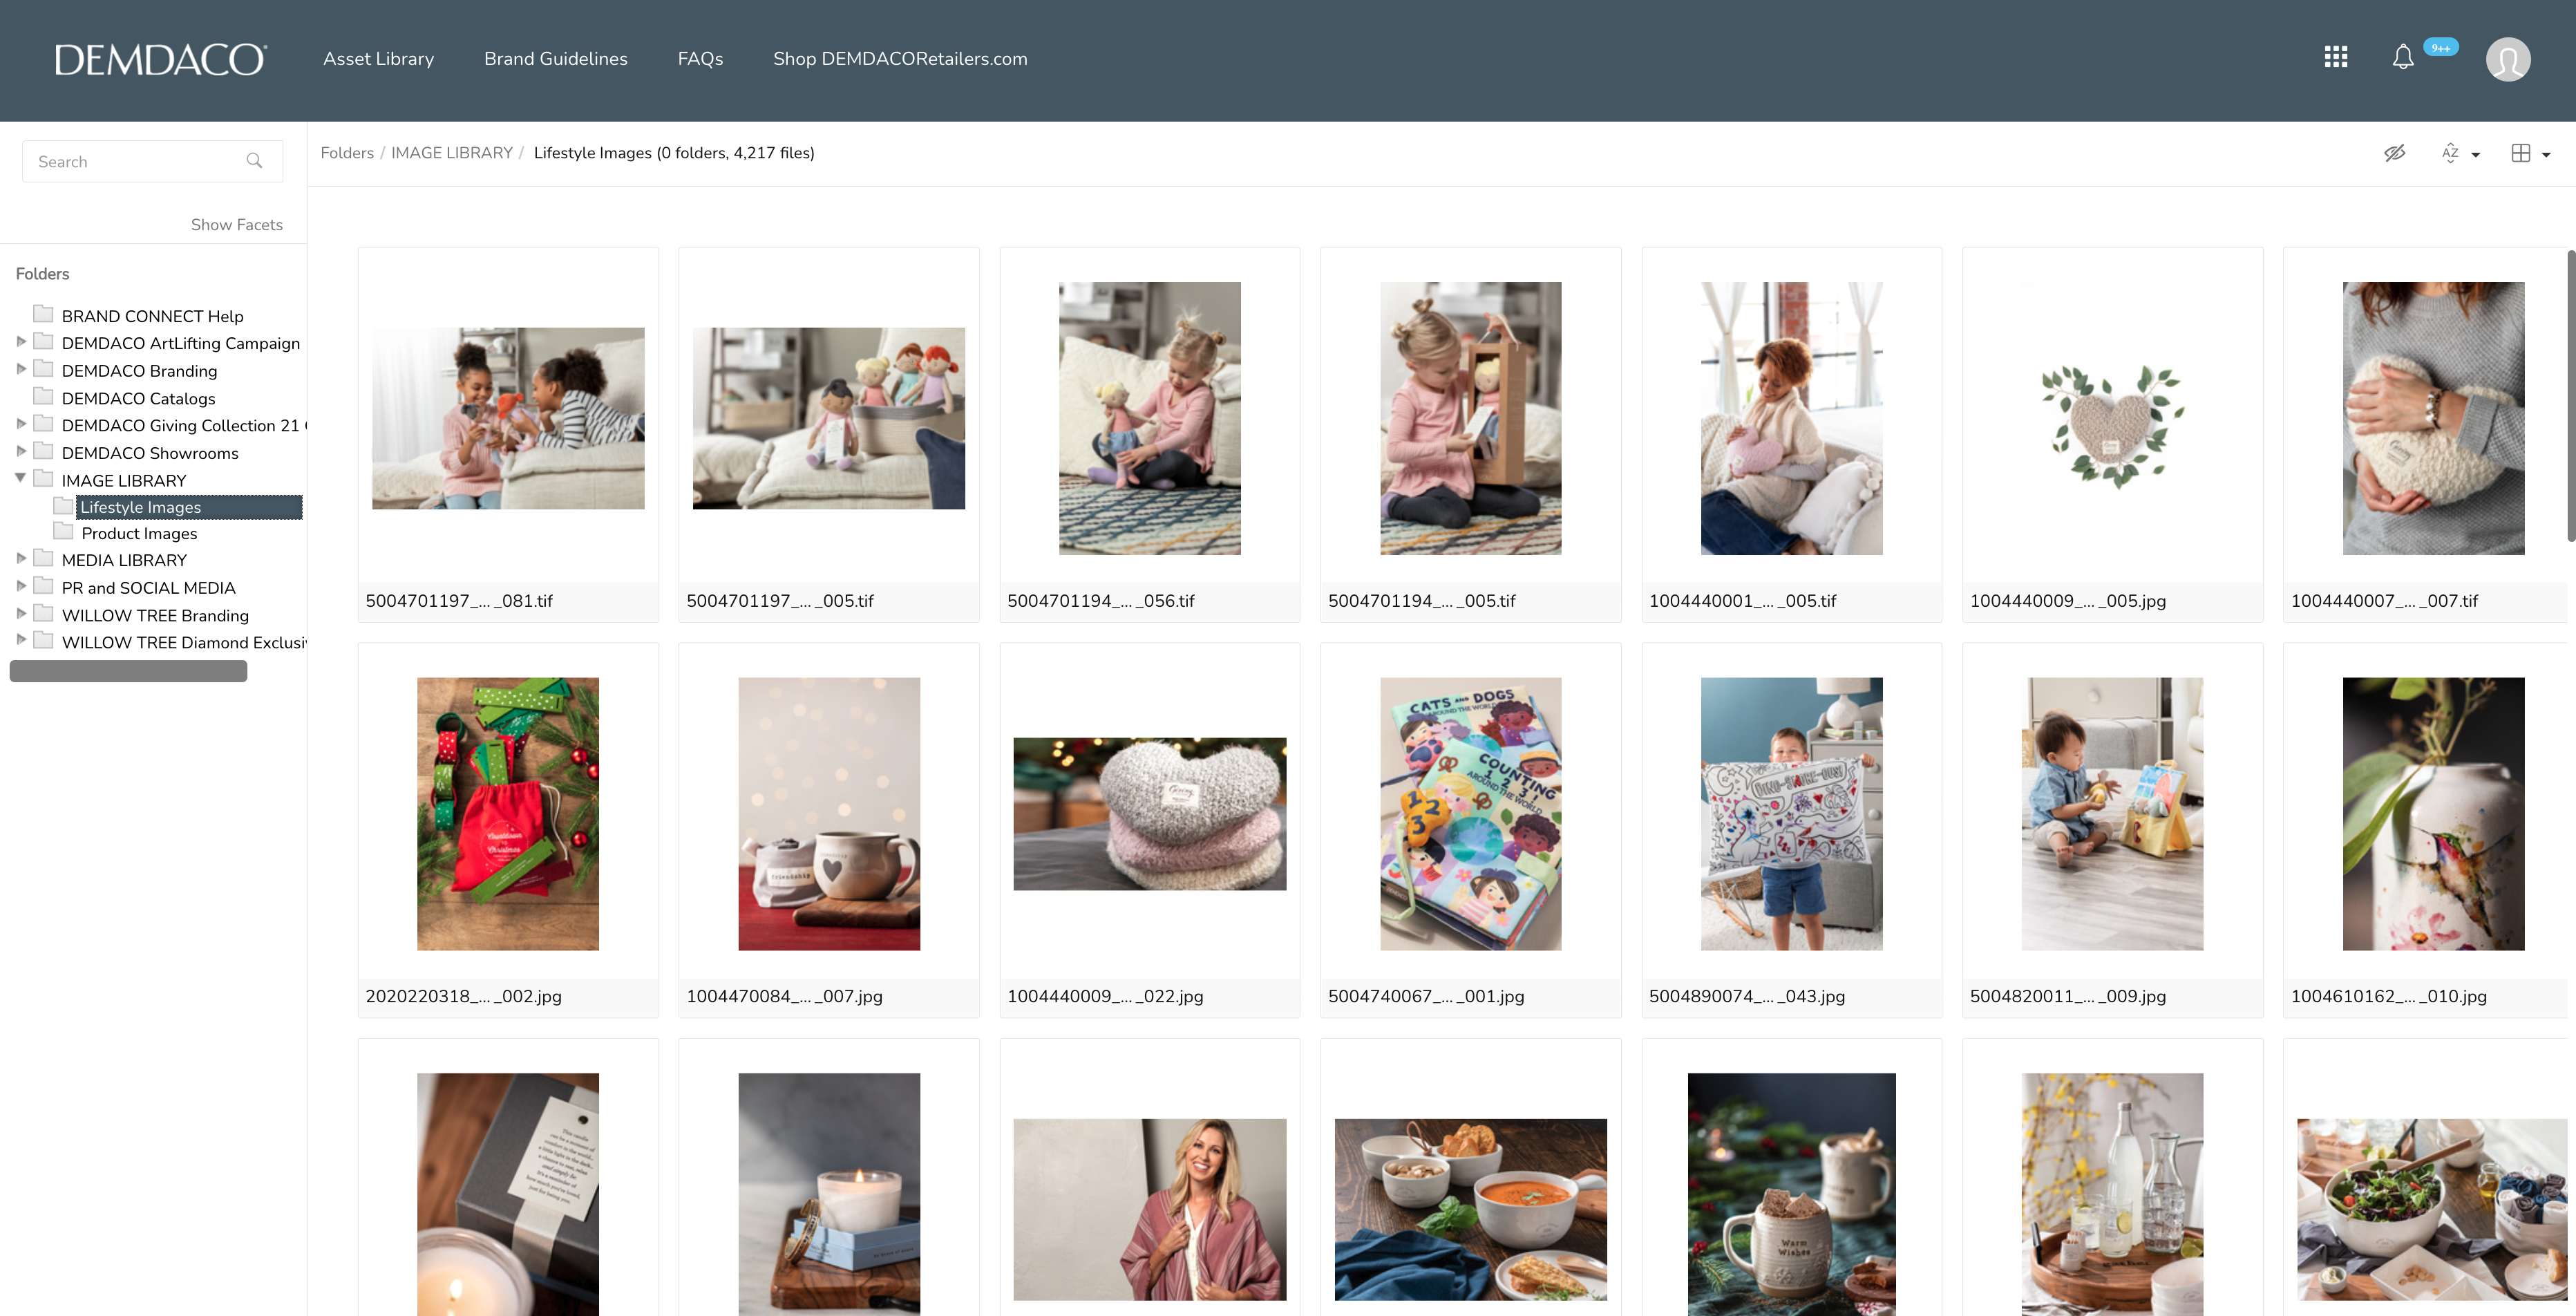This screenshot has height=1316, width=2576.
Task: Click the search magnifier icon
Action: pos(254,160)
